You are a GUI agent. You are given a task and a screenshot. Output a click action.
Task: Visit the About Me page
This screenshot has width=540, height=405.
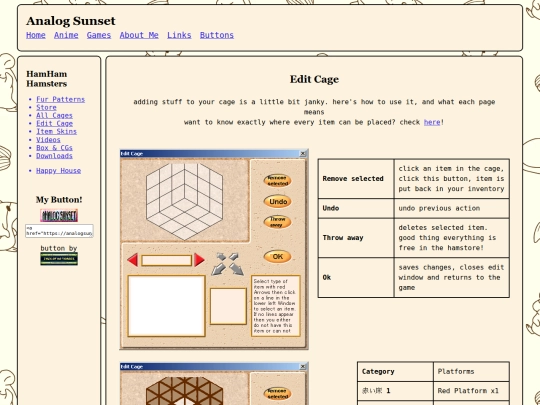pos(139,35)
